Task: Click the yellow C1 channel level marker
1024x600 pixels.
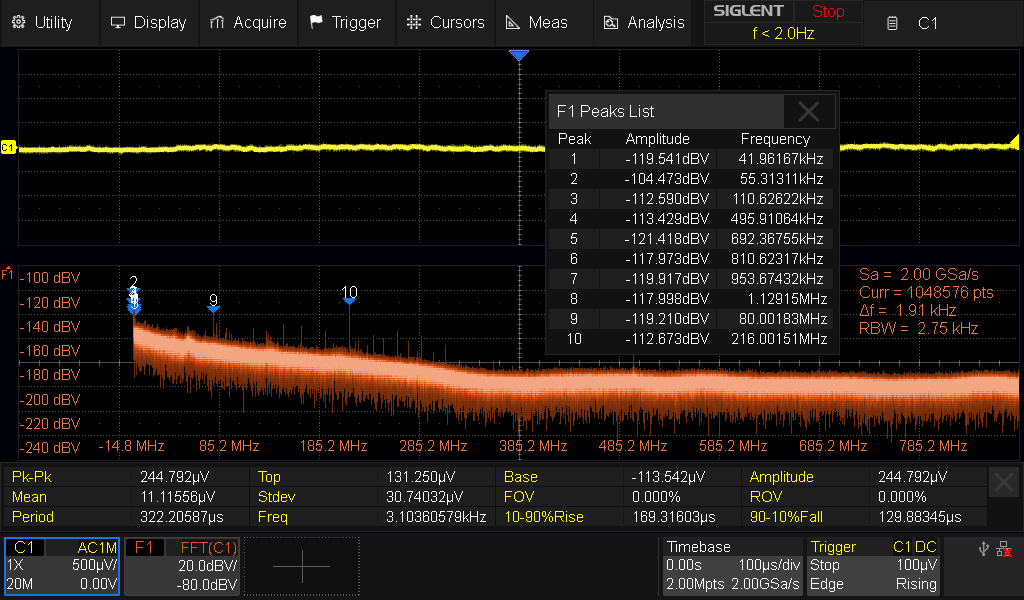Action: click(9, 148)
